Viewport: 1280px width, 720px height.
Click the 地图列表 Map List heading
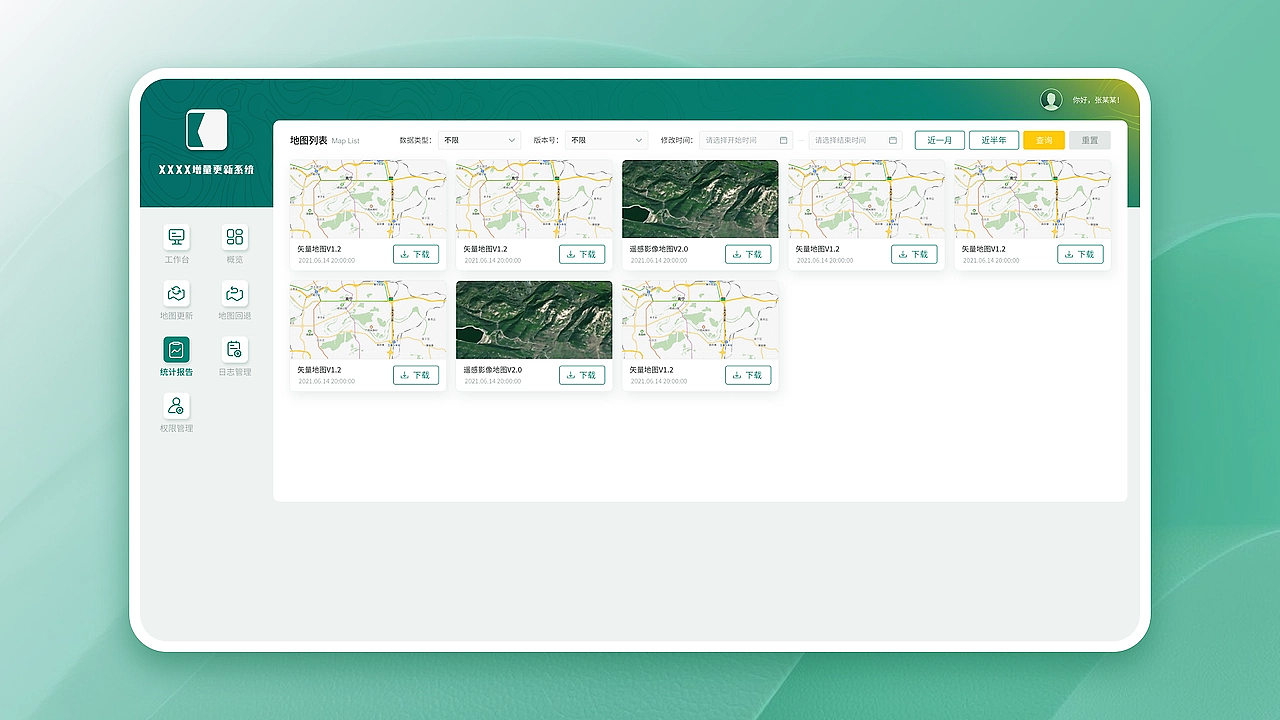[x=324, y=140]
